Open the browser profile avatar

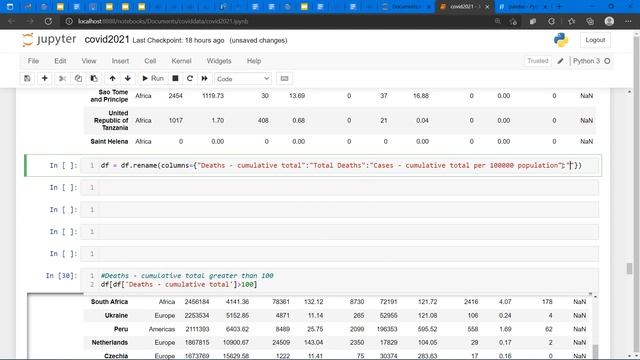tap(609, 21)
